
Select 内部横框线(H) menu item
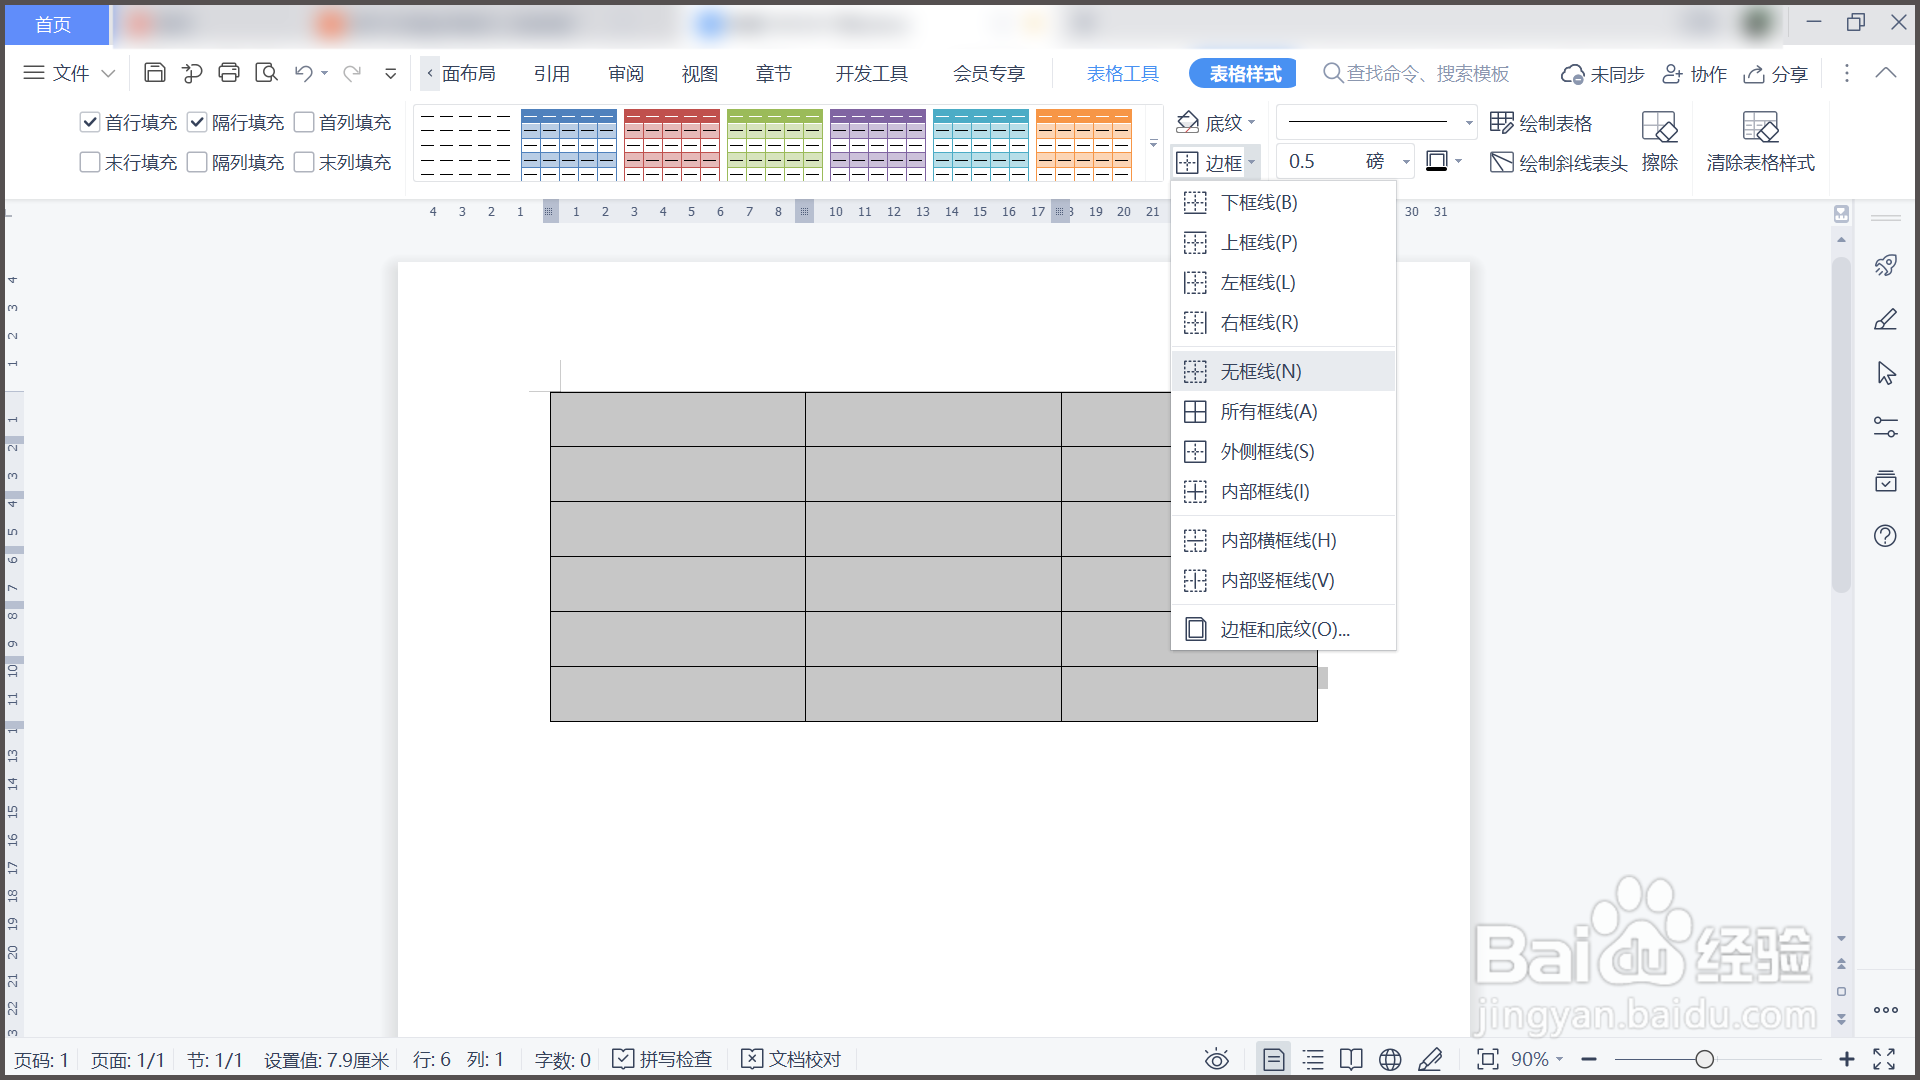point(1283,540)
